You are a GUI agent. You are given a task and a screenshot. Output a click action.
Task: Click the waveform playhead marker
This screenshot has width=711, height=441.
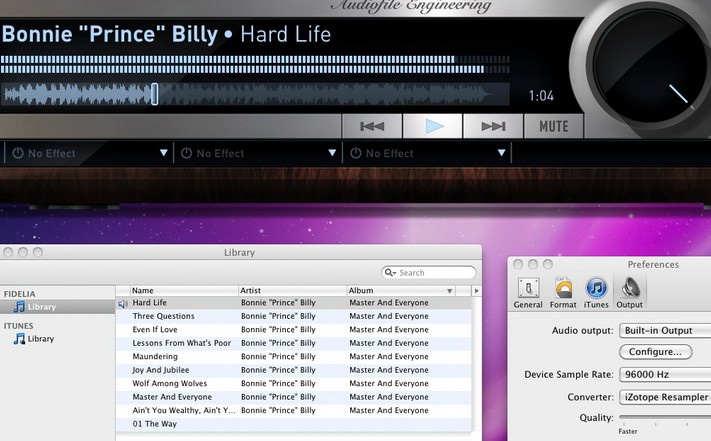[155, 94]
